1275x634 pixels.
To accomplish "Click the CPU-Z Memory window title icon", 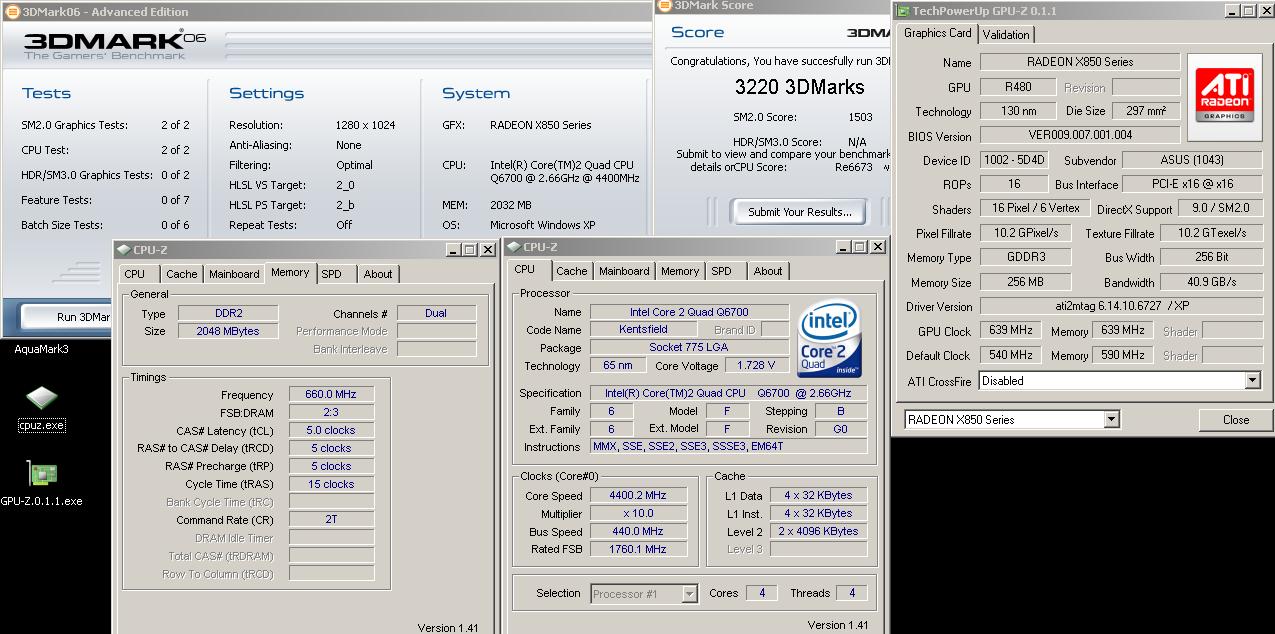I will (x=122, y=249).
